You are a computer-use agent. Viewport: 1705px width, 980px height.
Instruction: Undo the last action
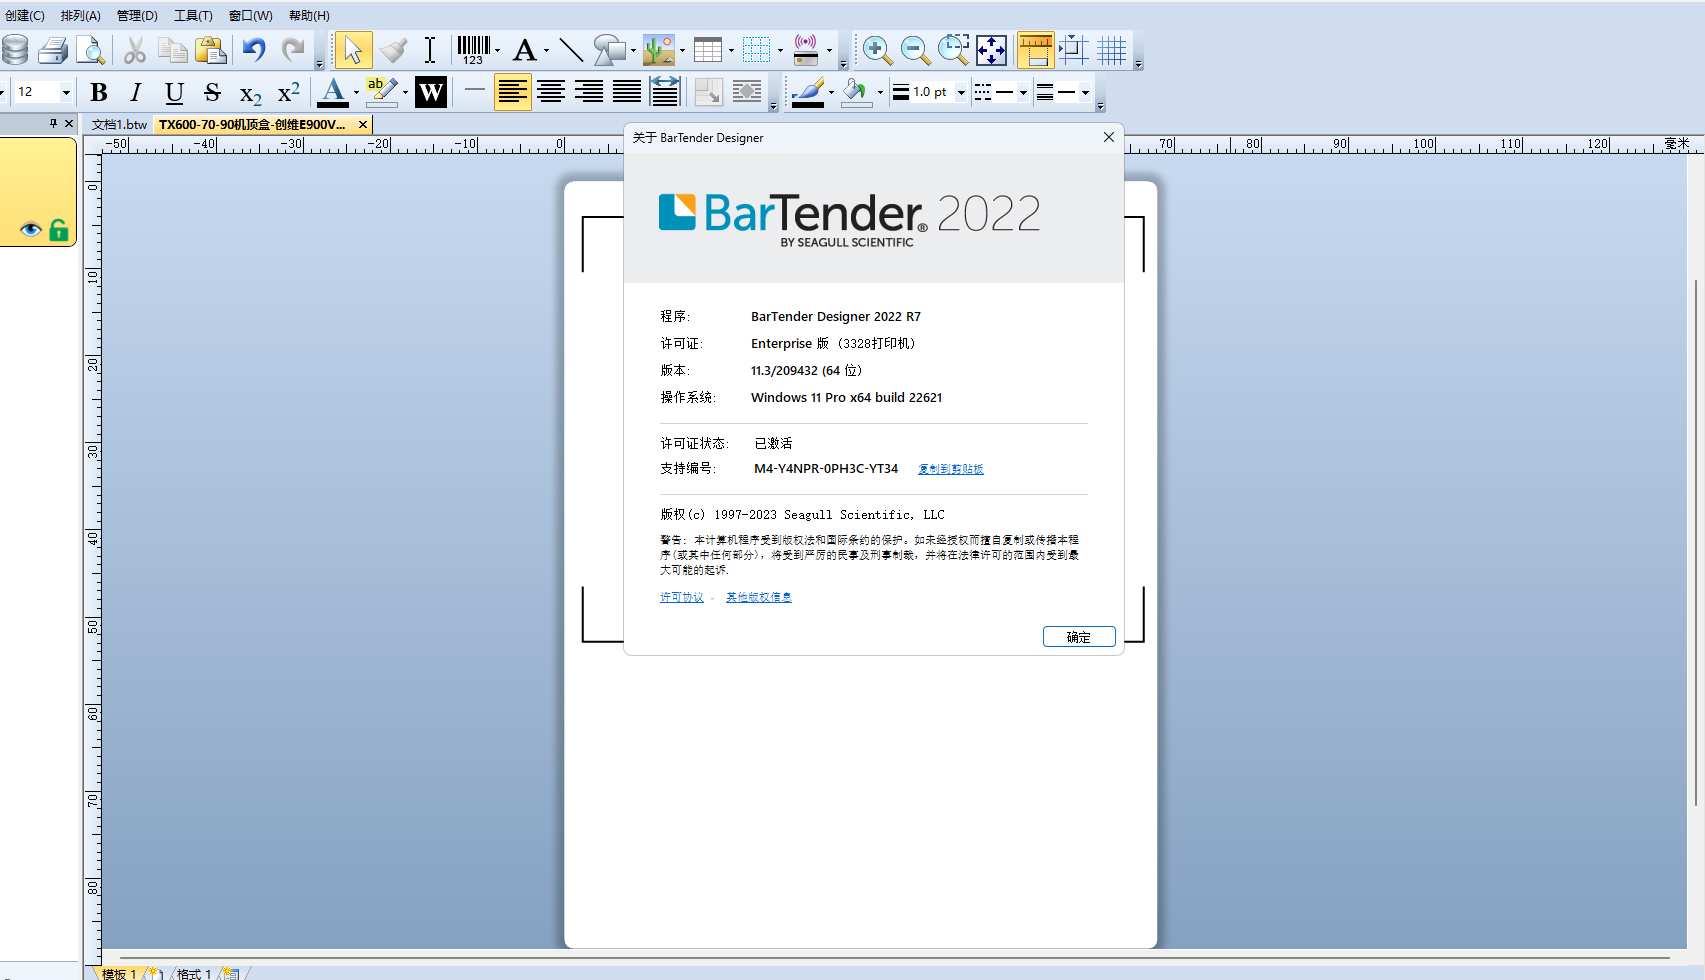click(x=254, y=50)
